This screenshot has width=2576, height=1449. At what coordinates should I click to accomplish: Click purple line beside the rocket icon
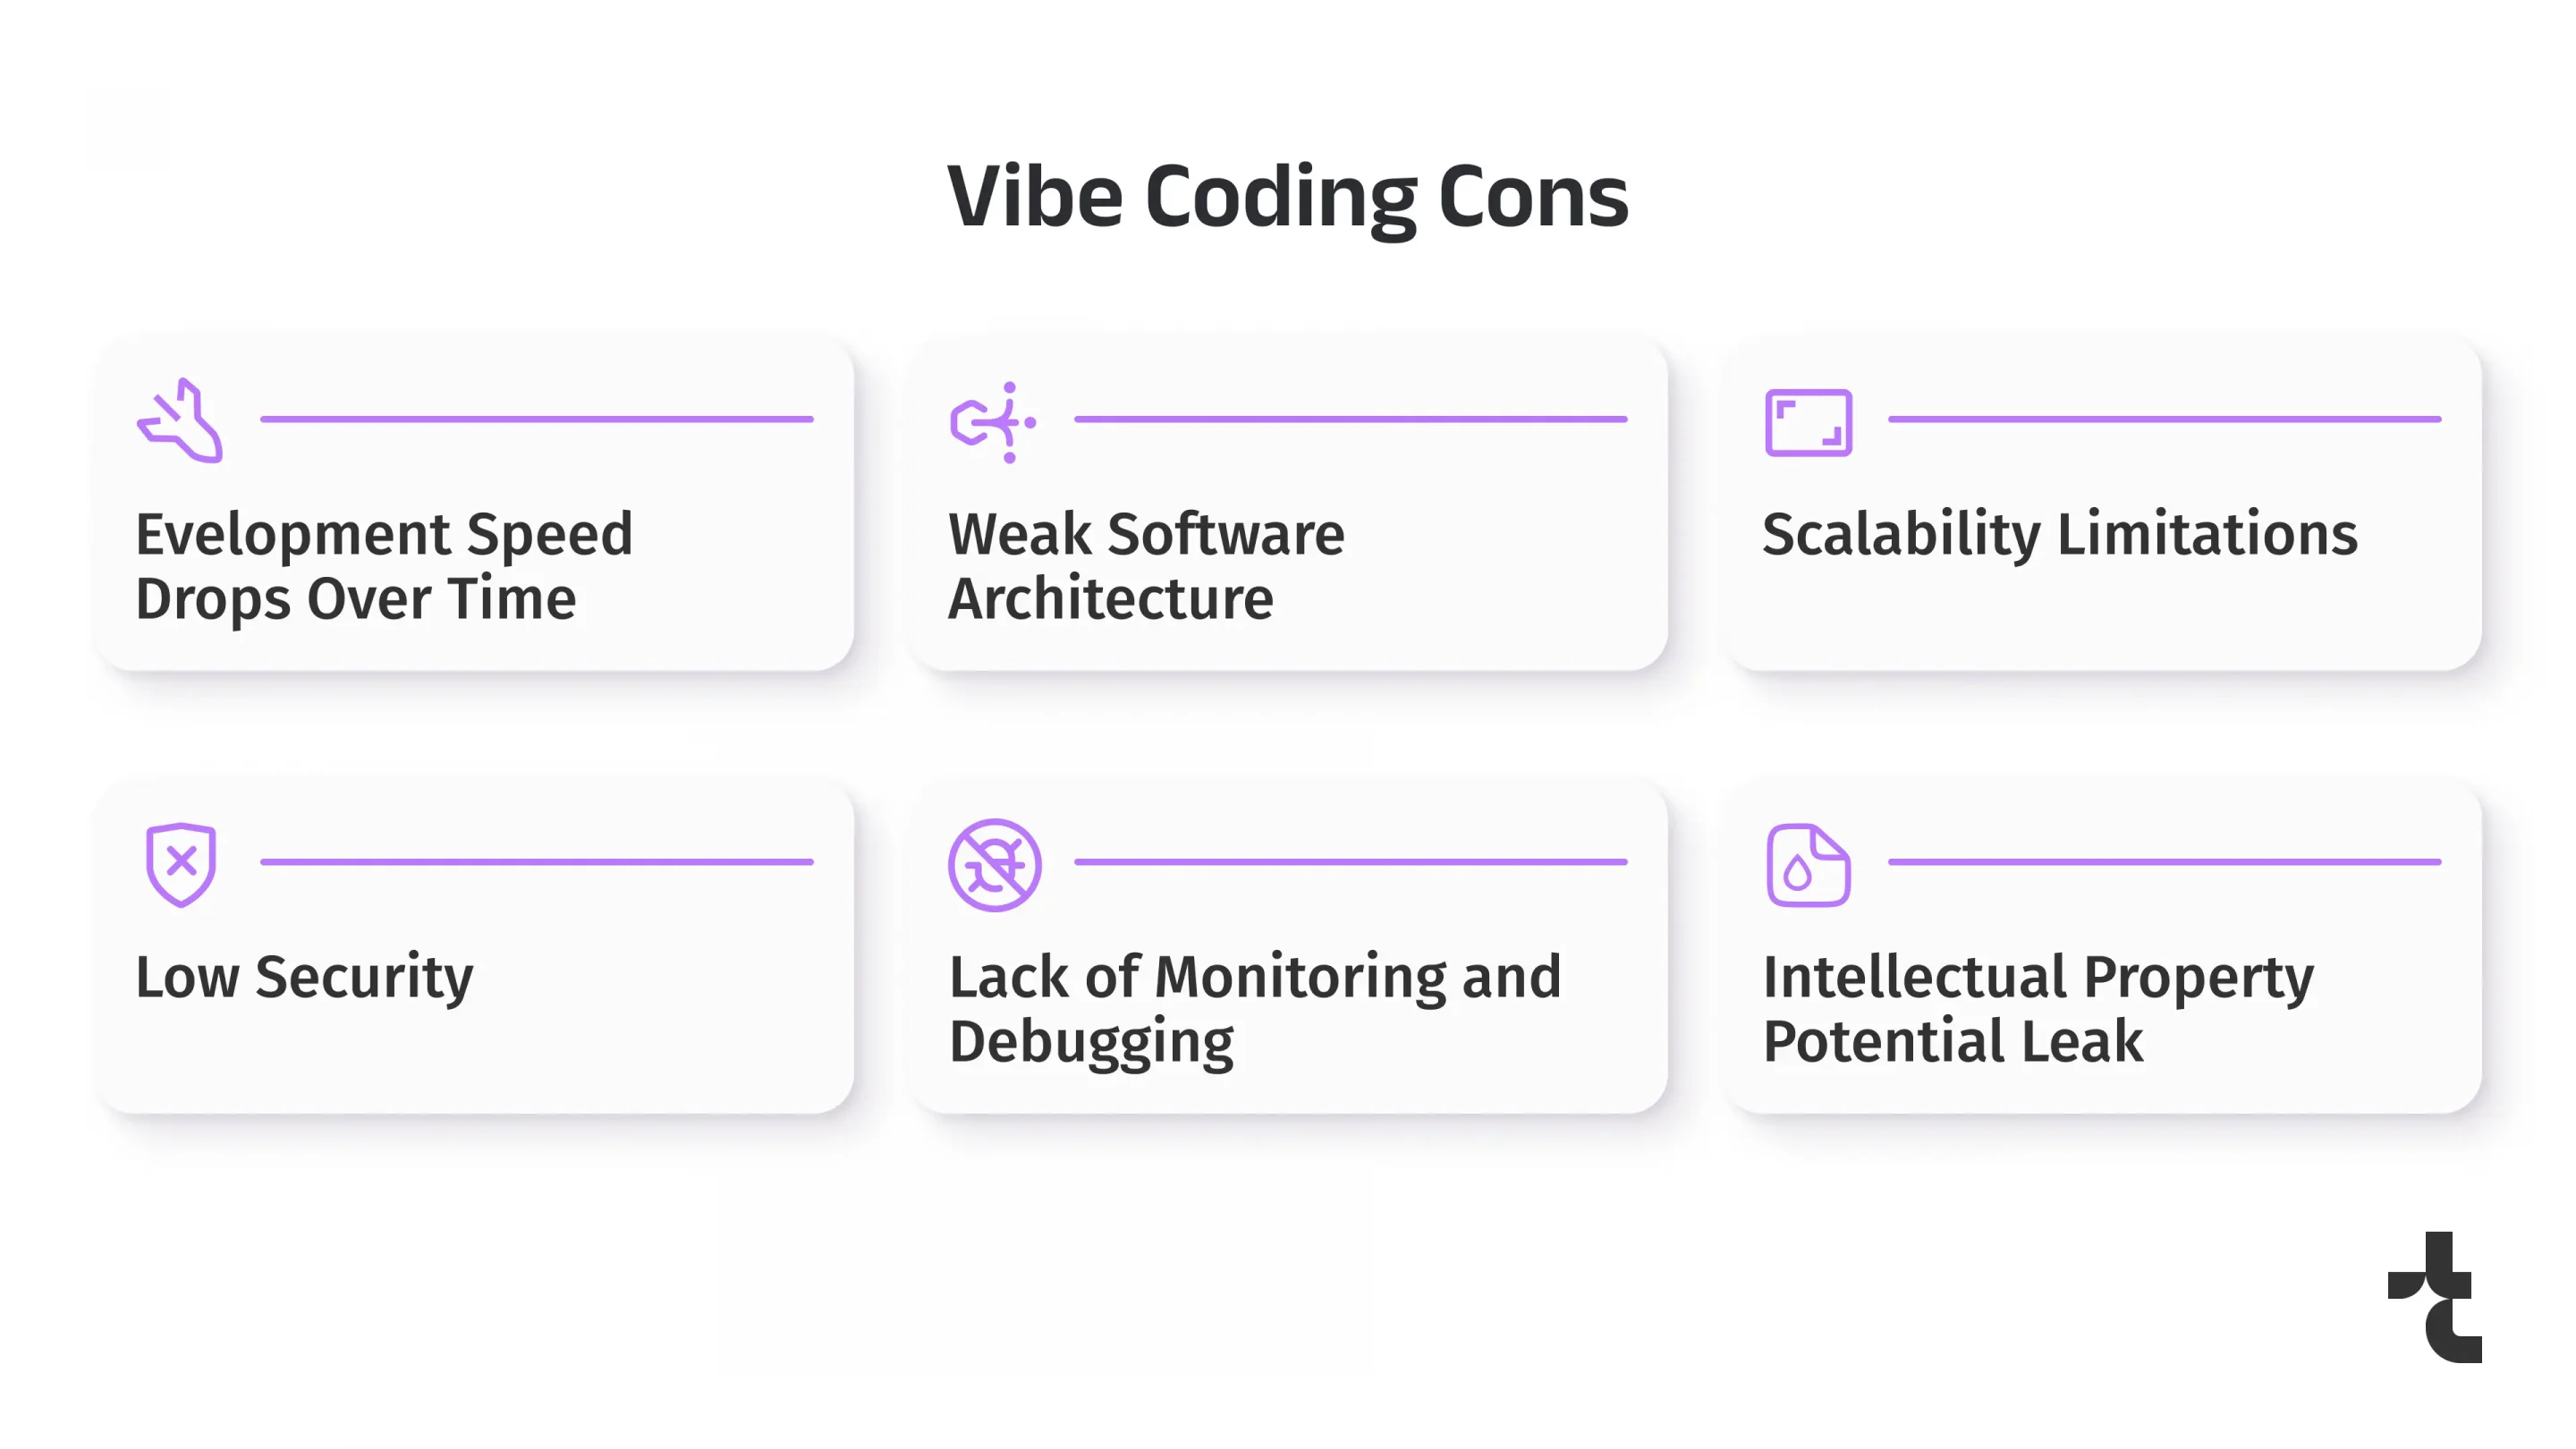[537, 419]
